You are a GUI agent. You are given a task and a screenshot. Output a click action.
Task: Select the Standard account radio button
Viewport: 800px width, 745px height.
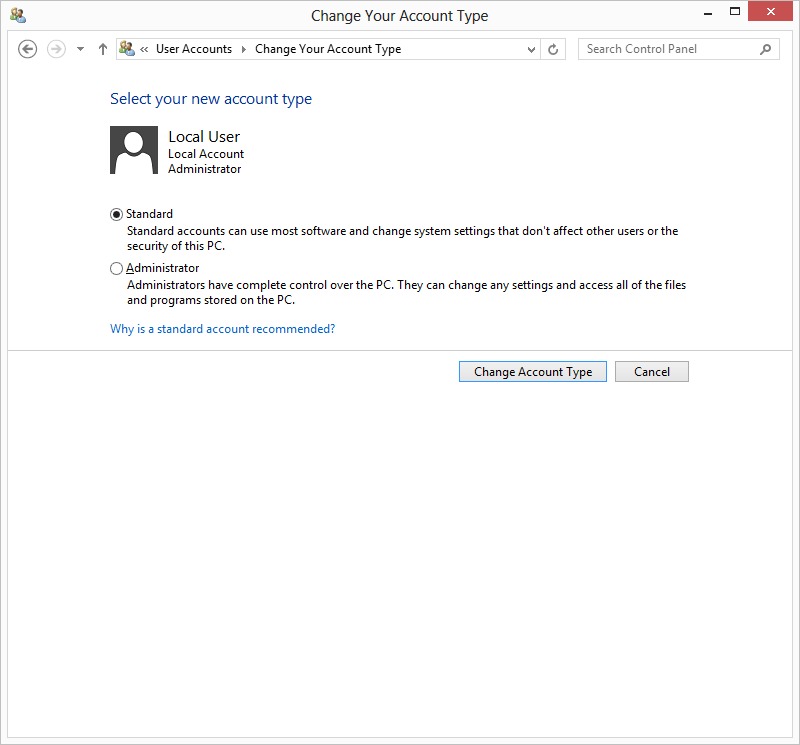click(x=117, y=214)
